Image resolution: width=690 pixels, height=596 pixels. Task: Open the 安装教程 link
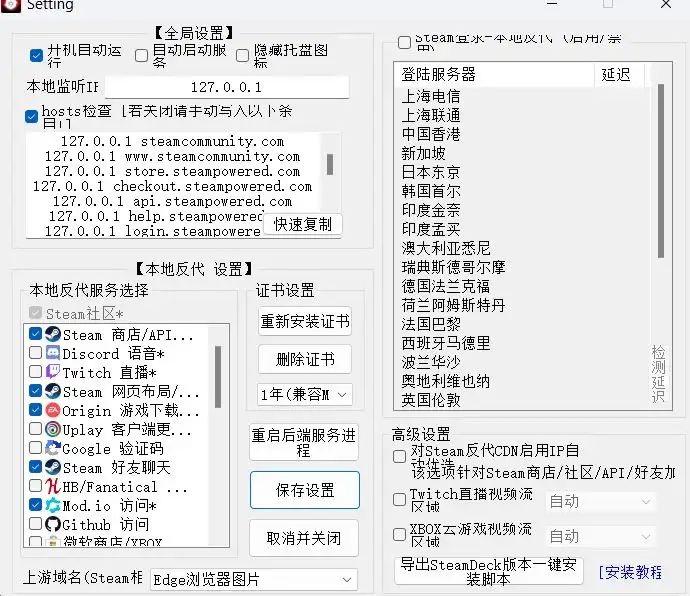point(630,572)
